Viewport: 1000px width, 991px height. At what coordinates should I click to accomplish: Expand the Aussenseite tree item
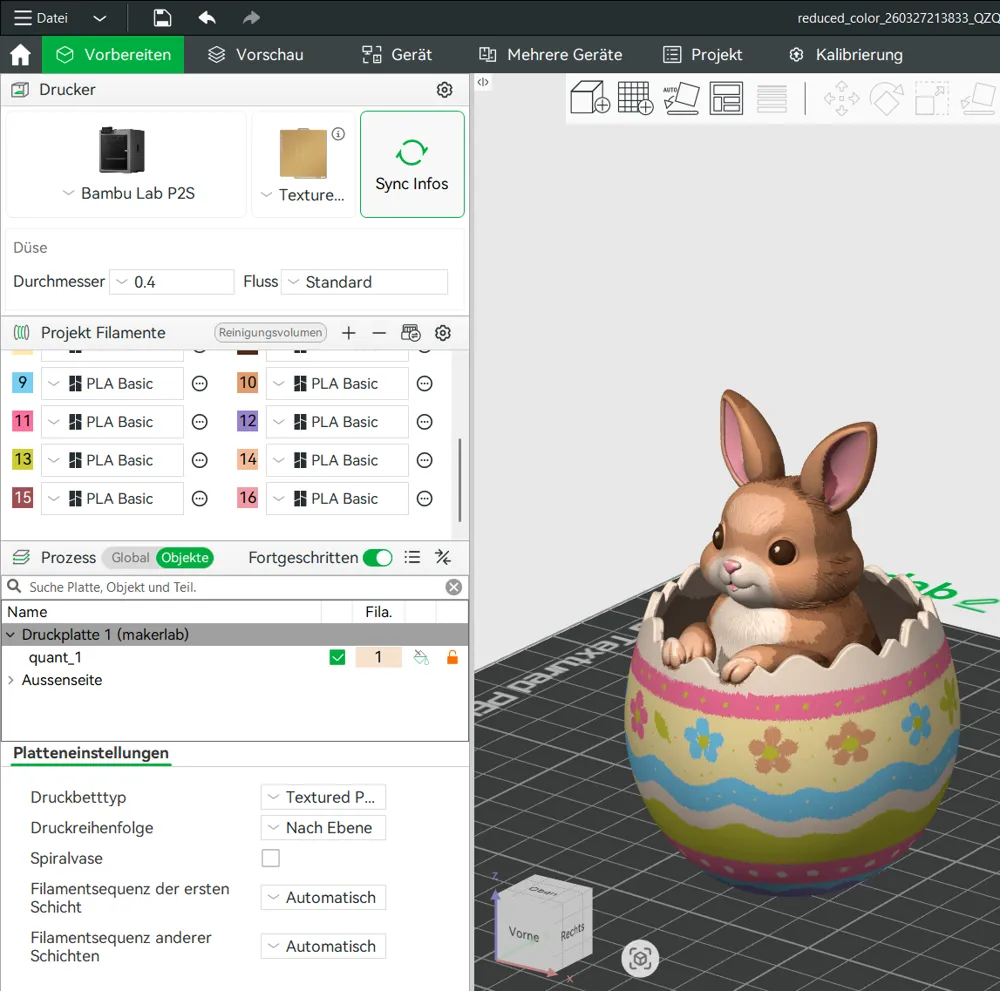[x=11, y=680]
